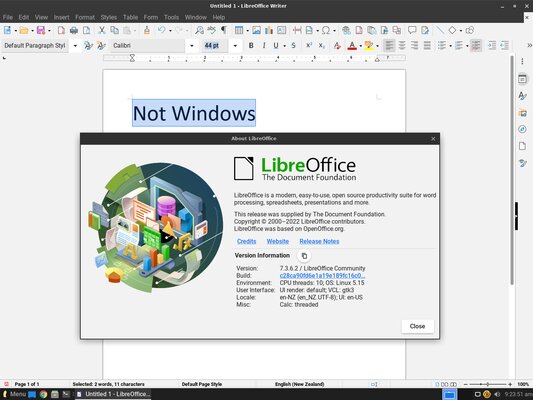Click the Copy icon in toolbar
Image resolution: width=533 pixels, height=400 pixels.
tap(115, 30)
